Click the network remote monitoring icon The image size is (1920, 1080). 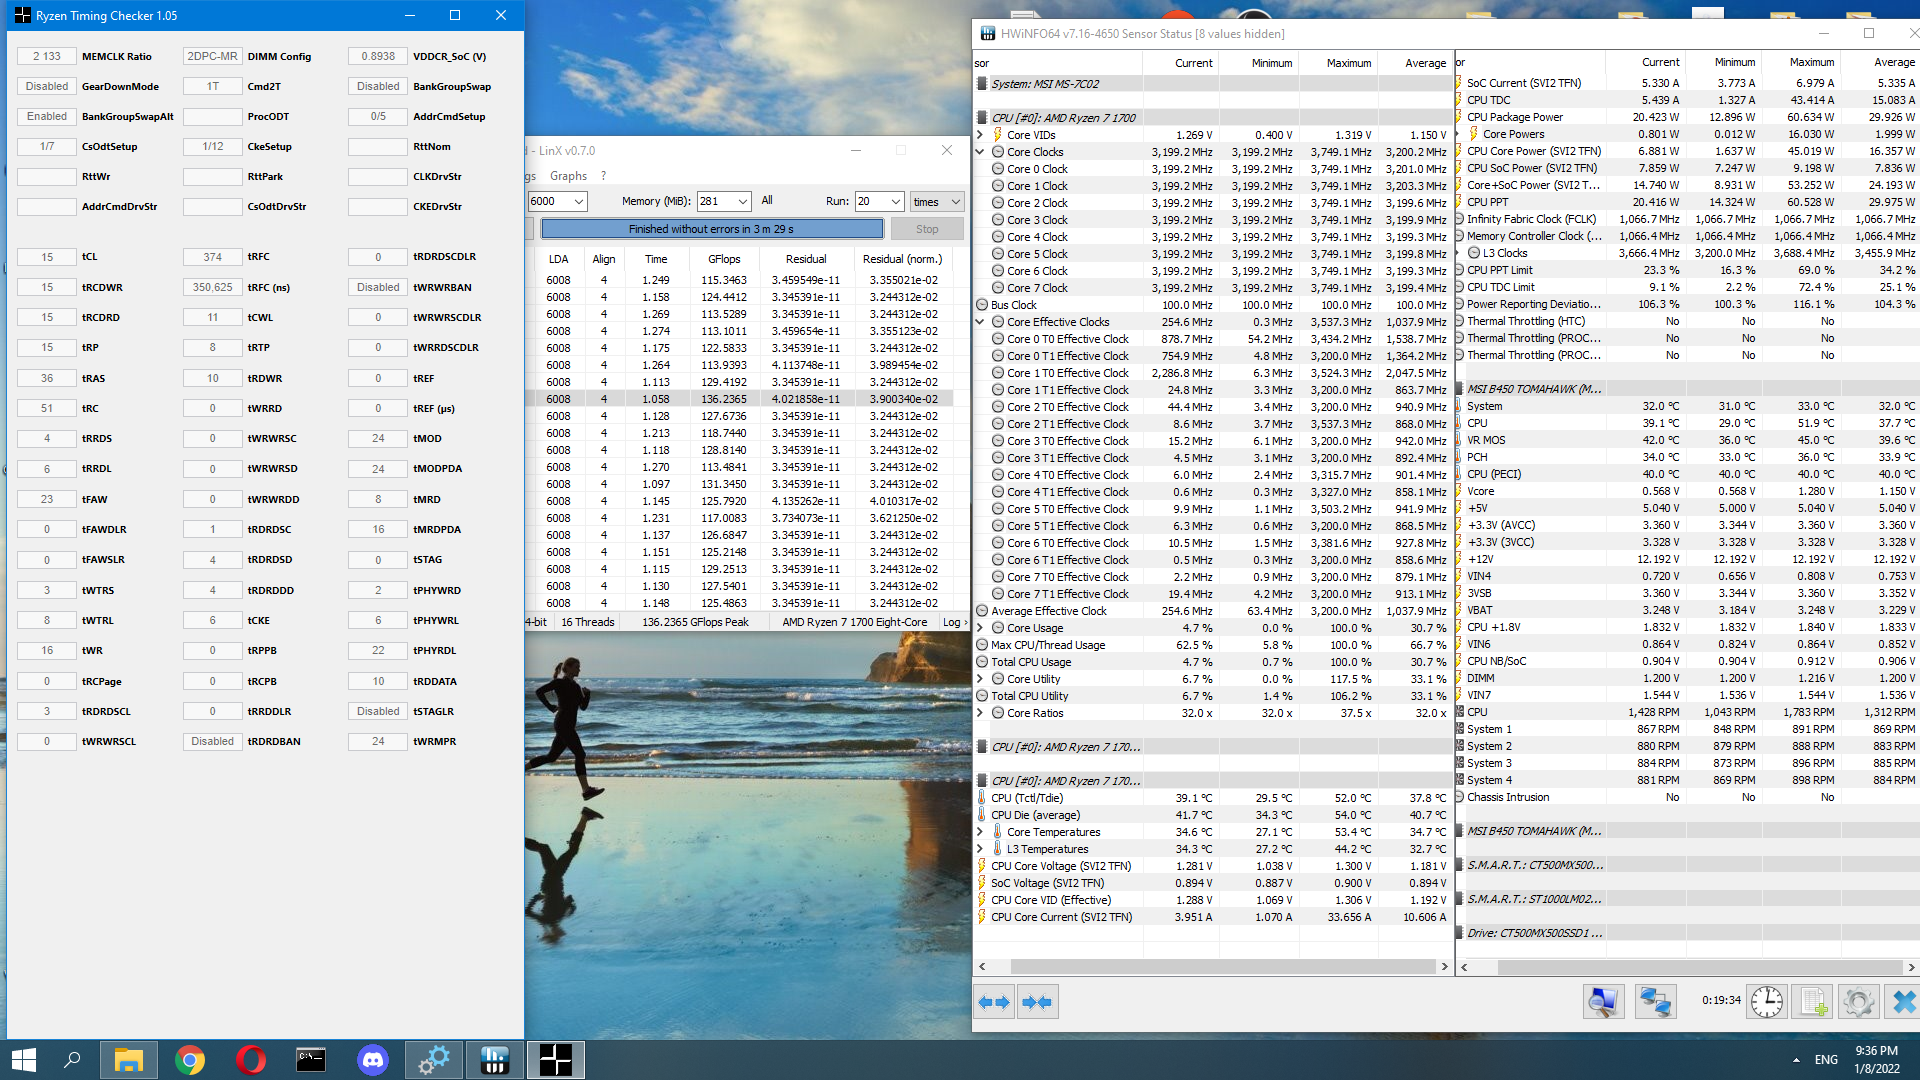coord(1655,1002)
